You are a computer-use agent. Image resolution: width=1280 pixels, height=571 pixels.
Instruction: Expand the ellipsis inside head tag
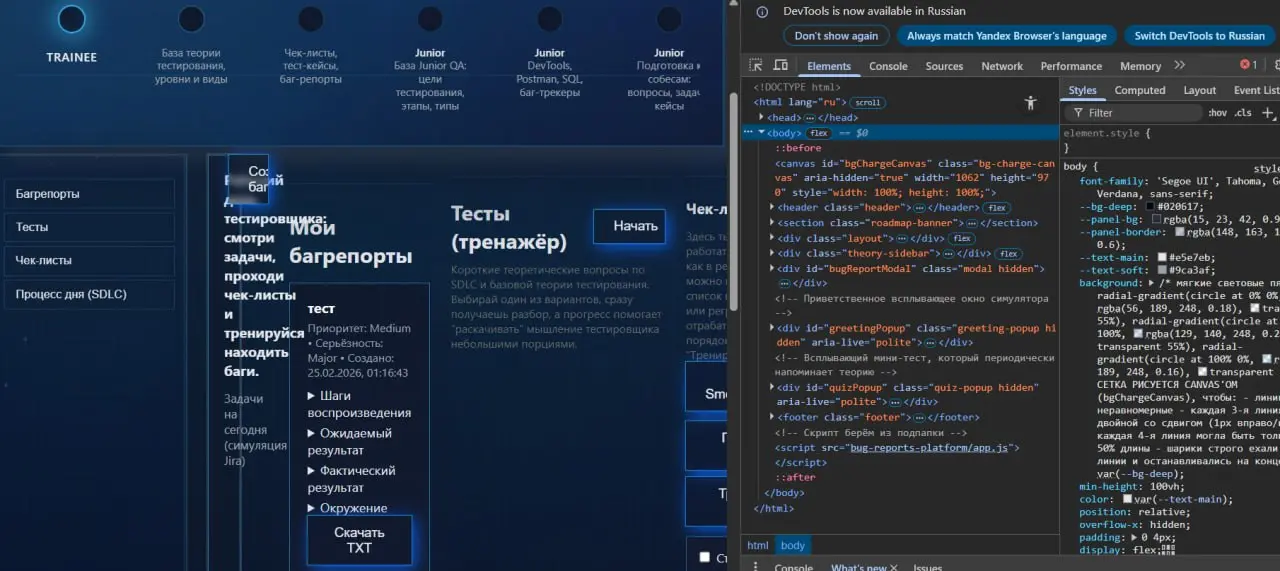(x=810, y=117)
